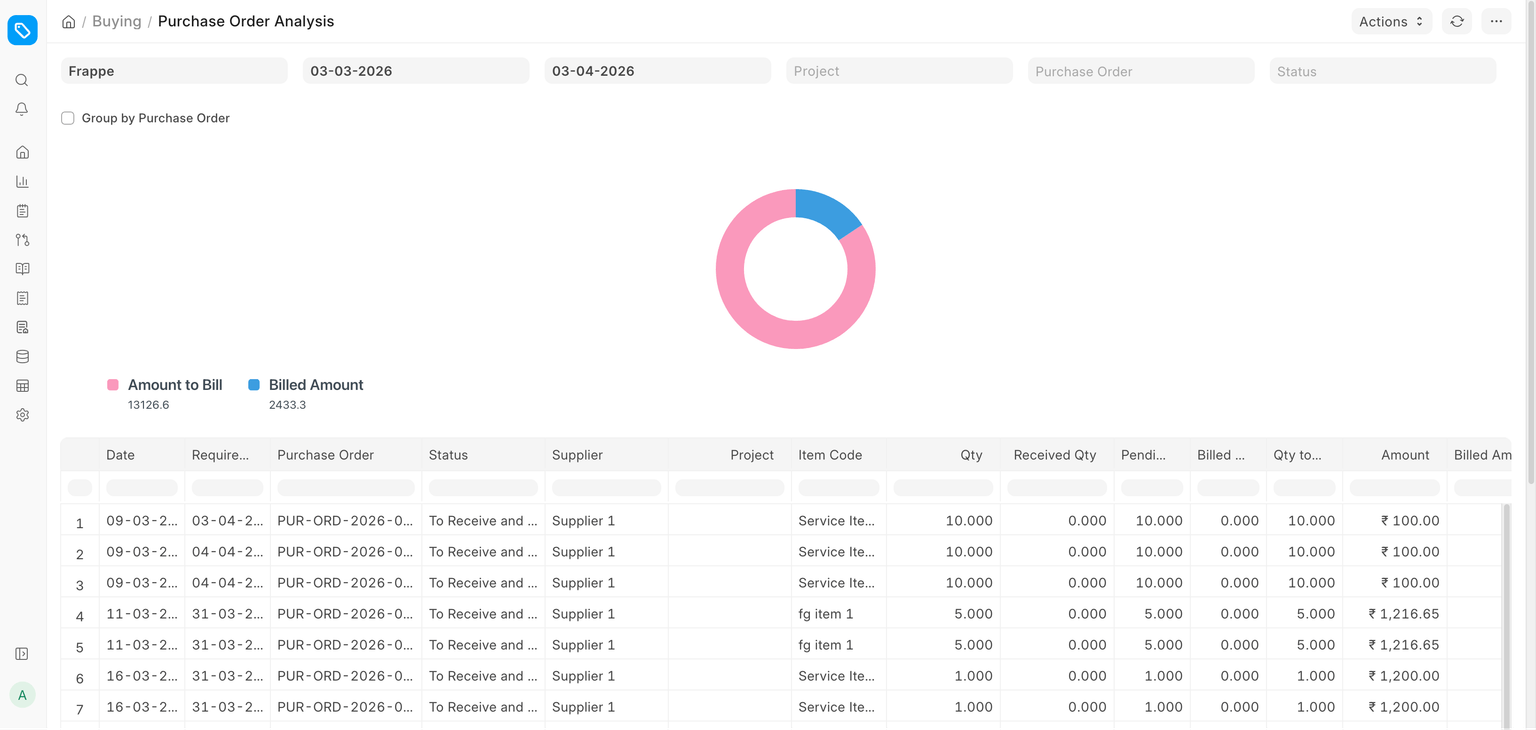Viewport: 1536px width, 730px height.
Task: Open the three-dot more options menu
Action: click(x=1496, y=21)
